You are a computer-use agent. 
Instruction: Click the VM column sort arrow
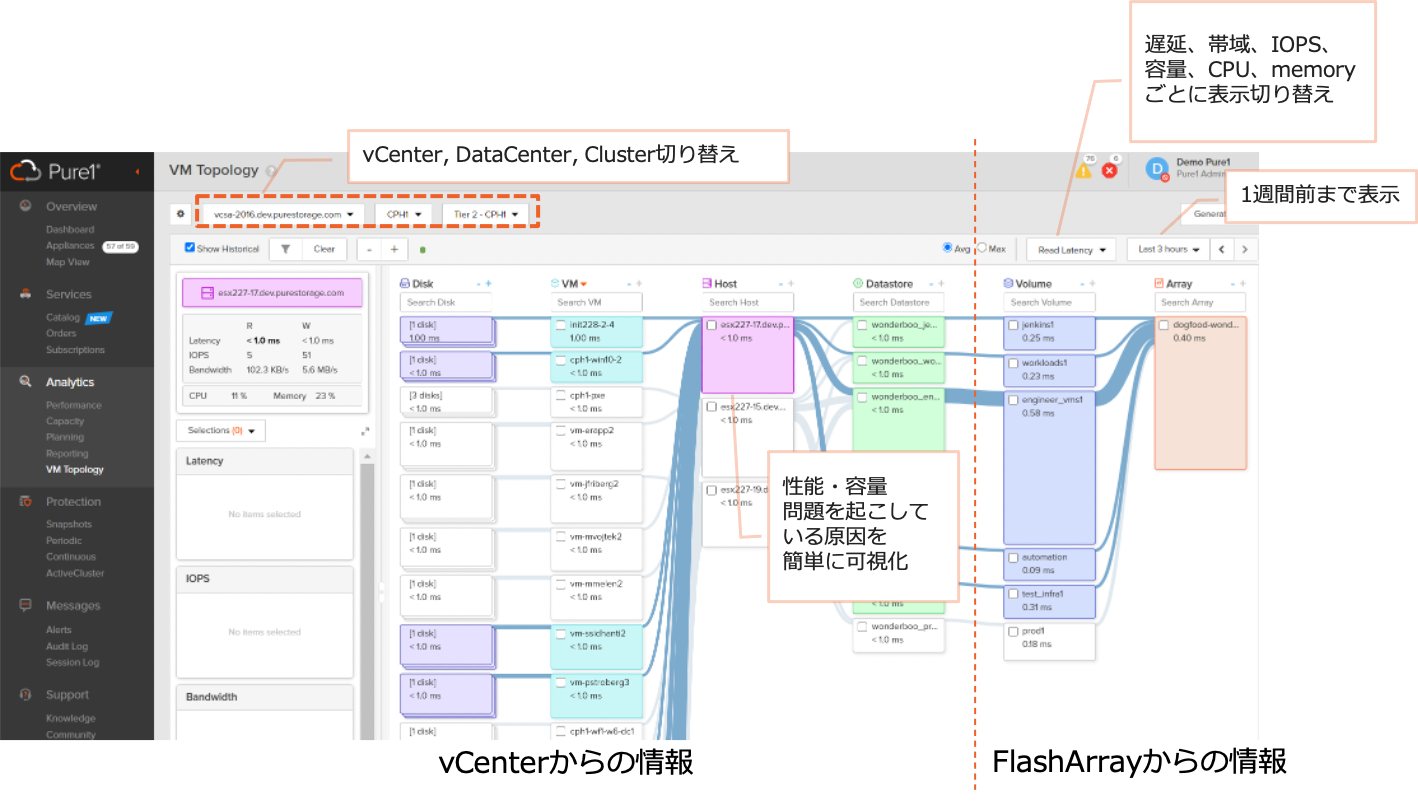[x=583, y=284]
